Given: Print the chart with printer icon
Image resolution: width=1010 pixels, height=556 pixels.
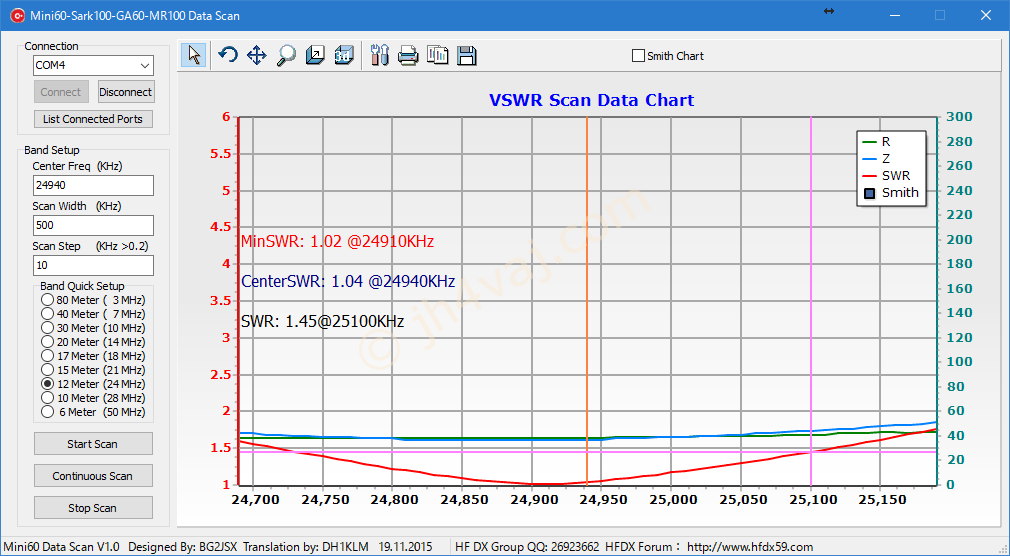Looking at the screenshot, I should tap(408, 55).
